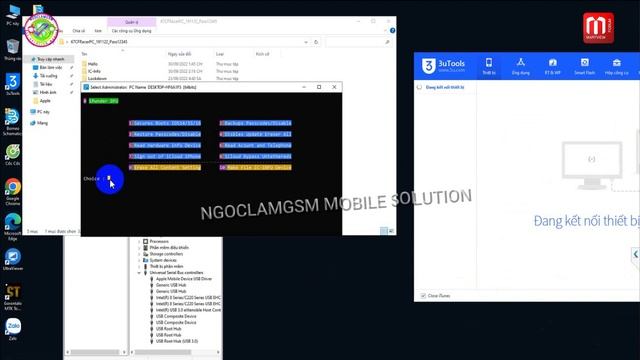Open the Google Chrome desktop shortcut
Image resolution: width=640 pixels, height=360 pixels.
click(13, 192)
